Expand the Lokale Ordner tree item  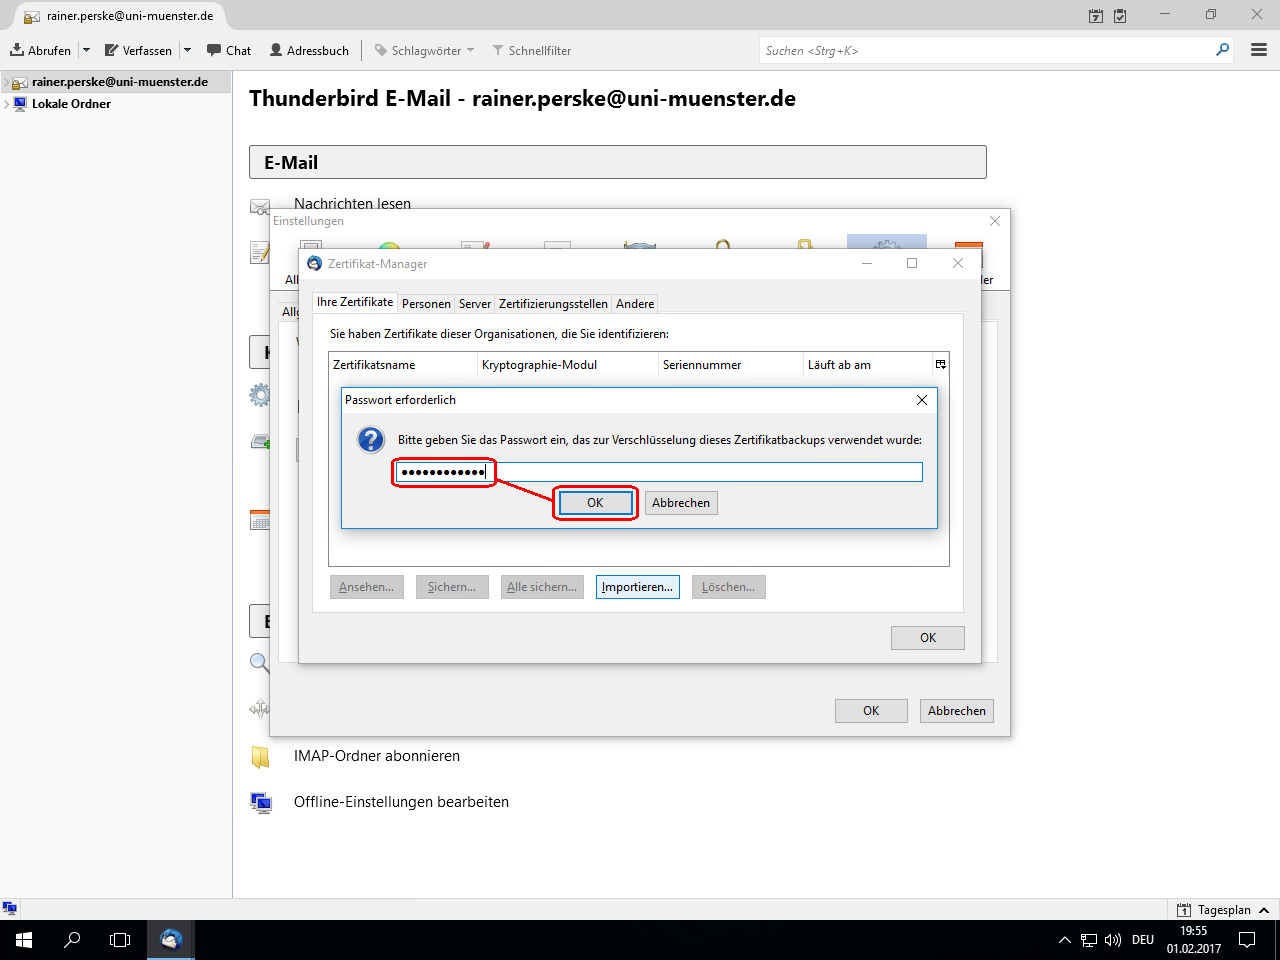[x=6, y=104]
